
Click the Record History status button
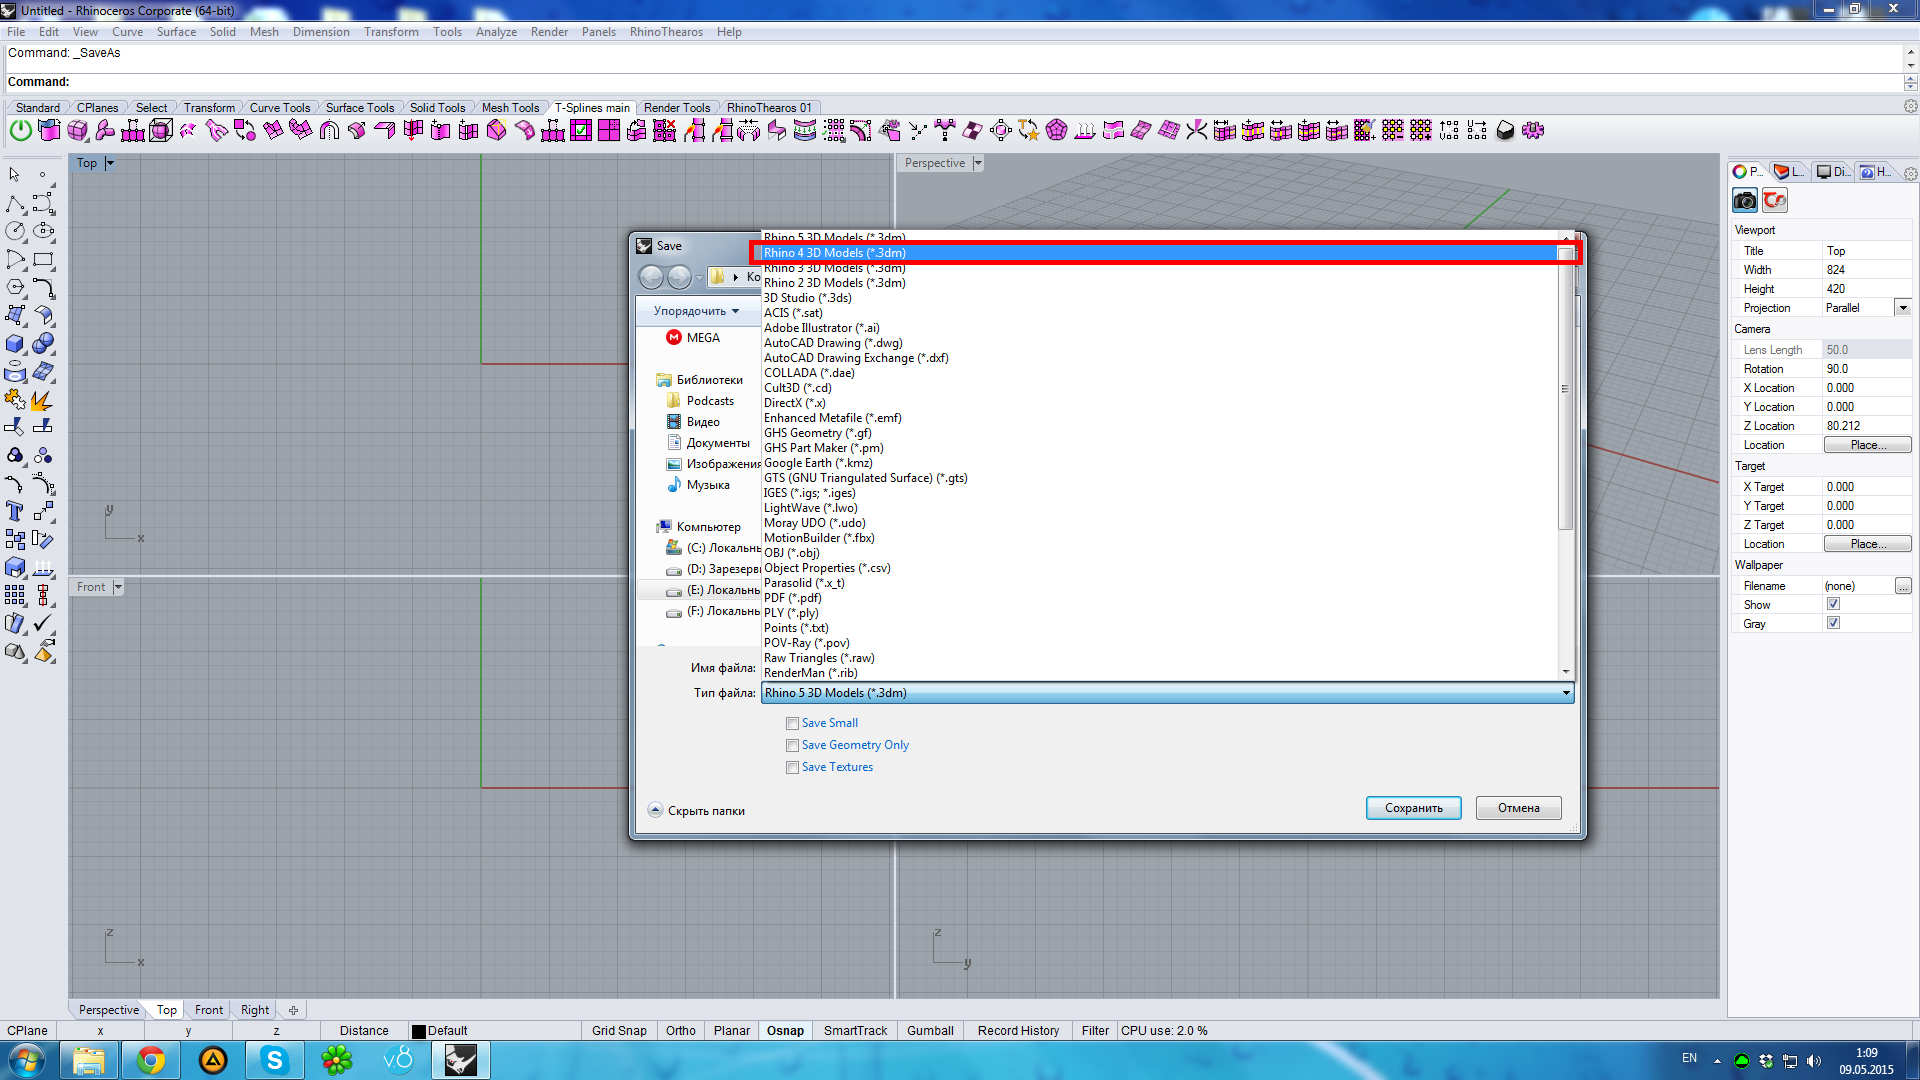[1018, 1031]
